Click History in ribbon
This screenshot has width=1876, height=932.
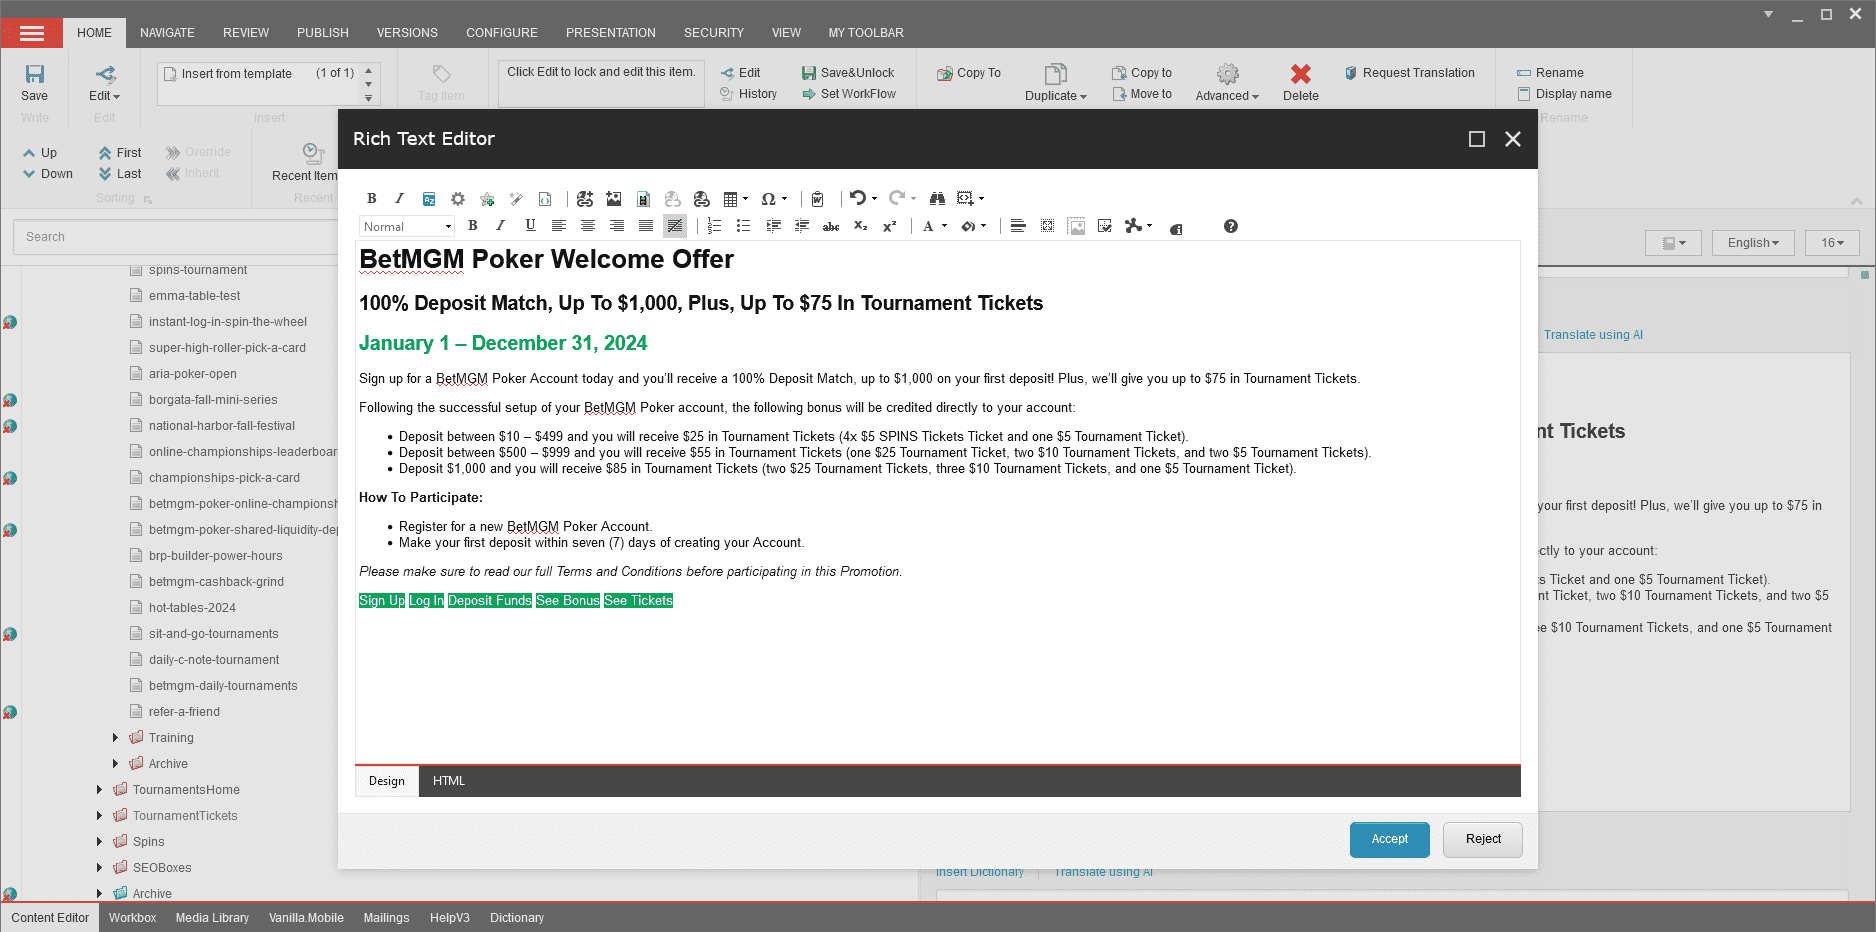click(x=748, y=94)
